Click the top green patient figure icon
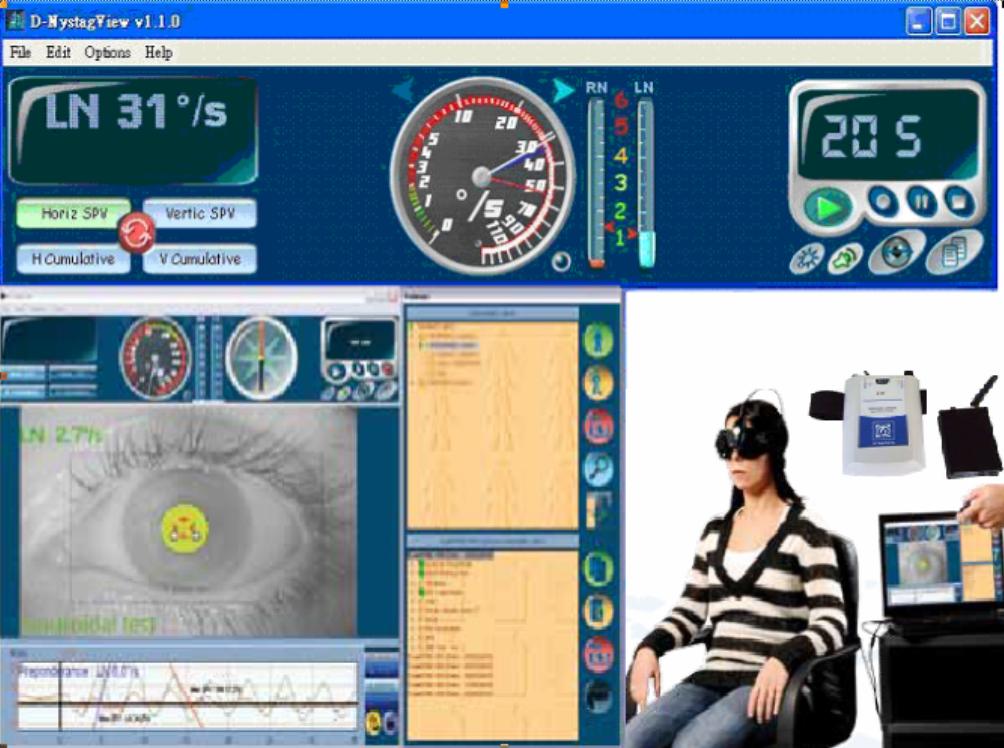This screenshot has height=748, width=1004. click(x=598, y=340)
